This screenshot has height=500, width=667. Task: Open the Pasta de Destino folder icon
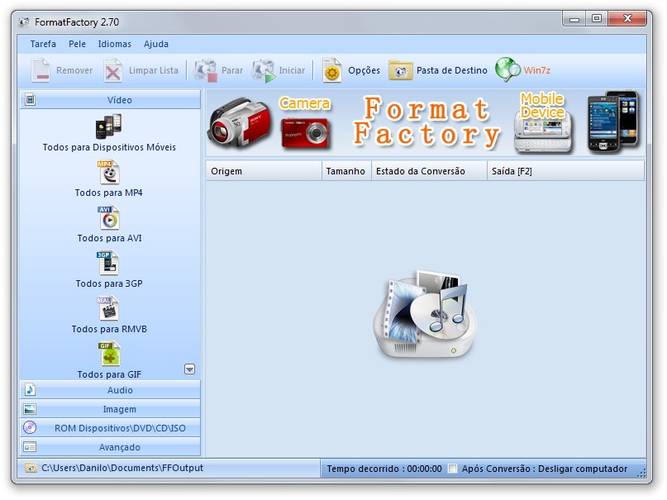400,71
